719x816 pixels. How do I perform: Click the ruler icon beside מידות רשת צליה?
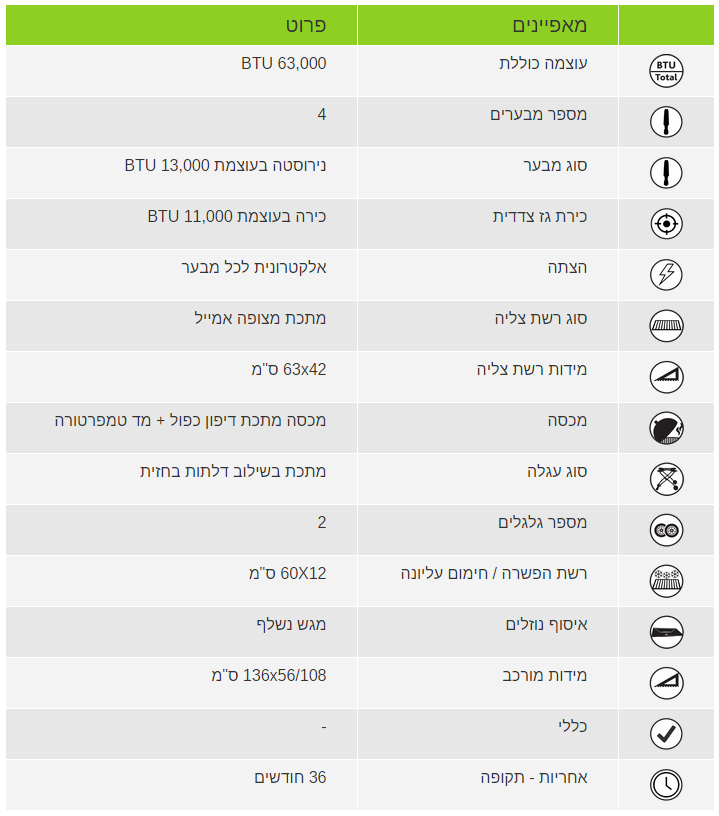[x=666, y=377]
